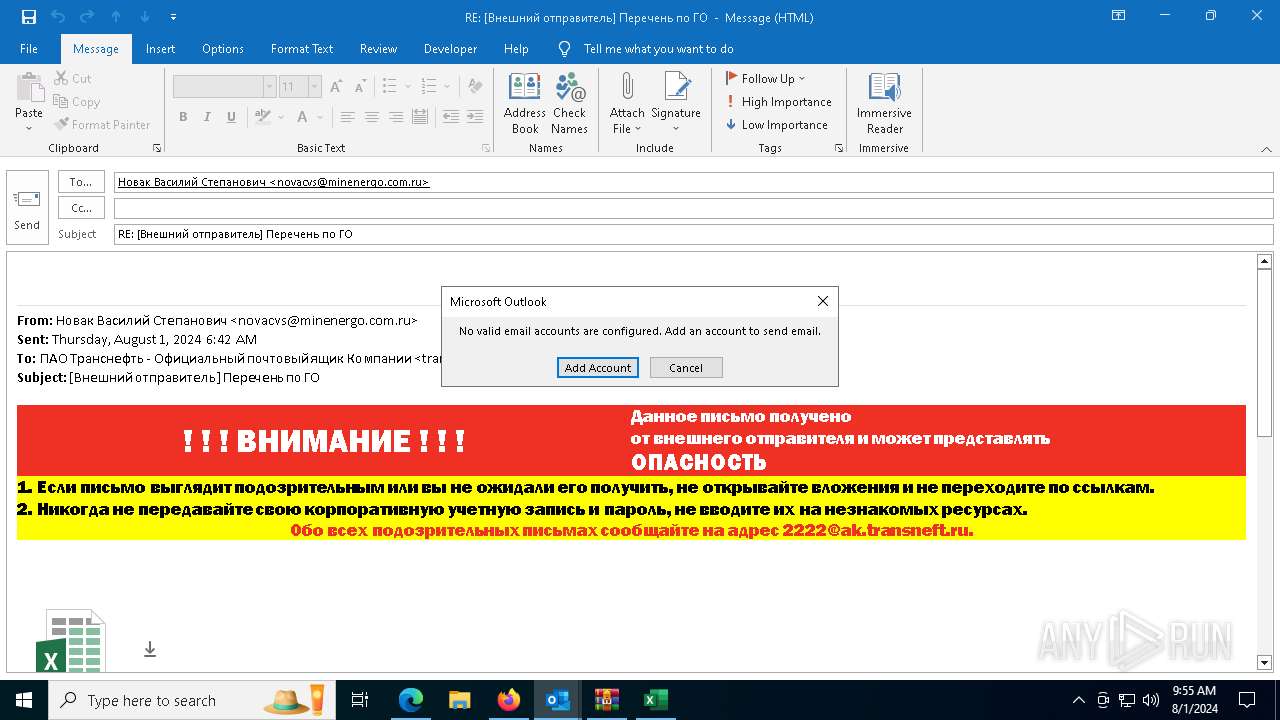
Task: Click the Send button
Action: point(27,208)
